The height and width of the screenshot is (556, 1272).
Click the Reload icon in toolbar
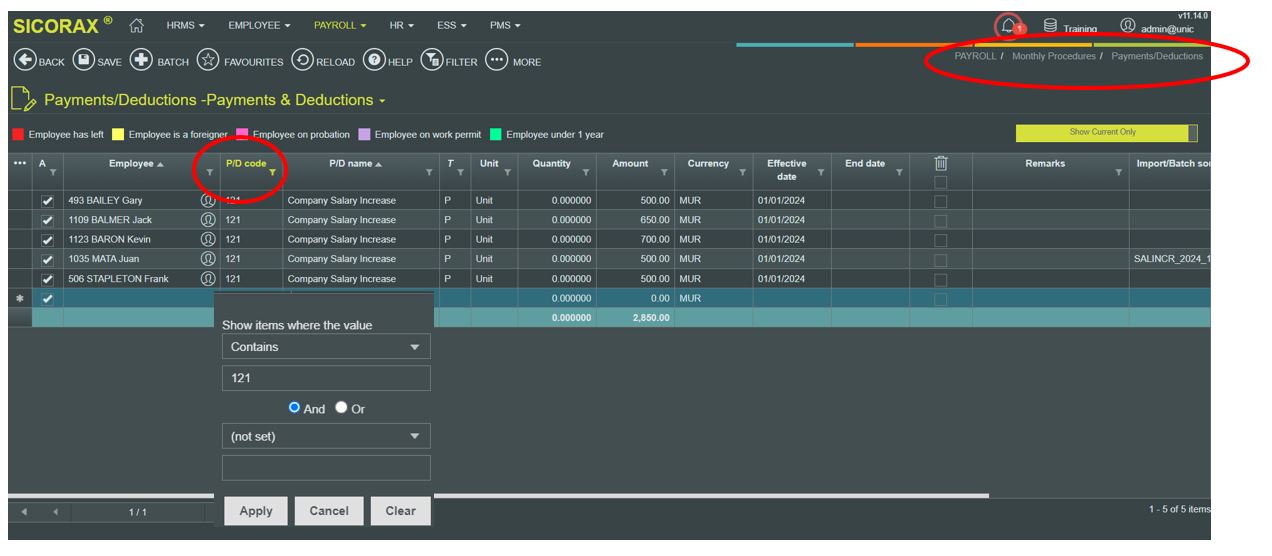tap(302, 61)
